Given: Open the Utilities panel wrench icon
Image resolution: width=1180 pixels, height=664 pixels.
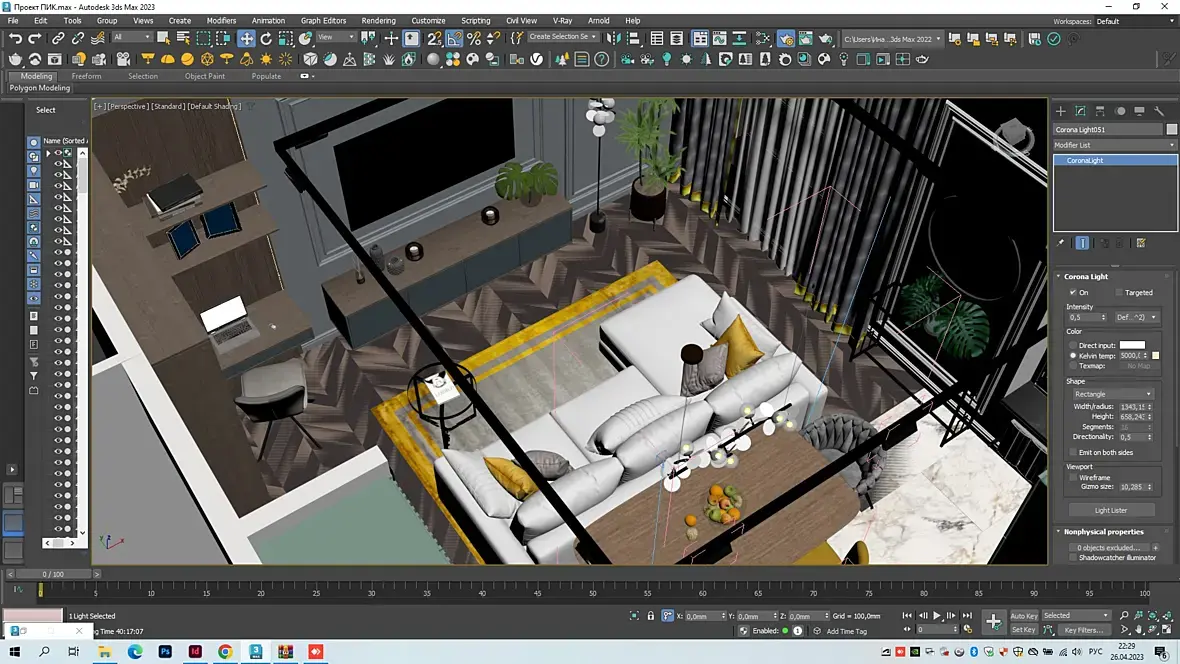Looking at the screenshot, I should pyautogui.click(x=1159, y=111).
